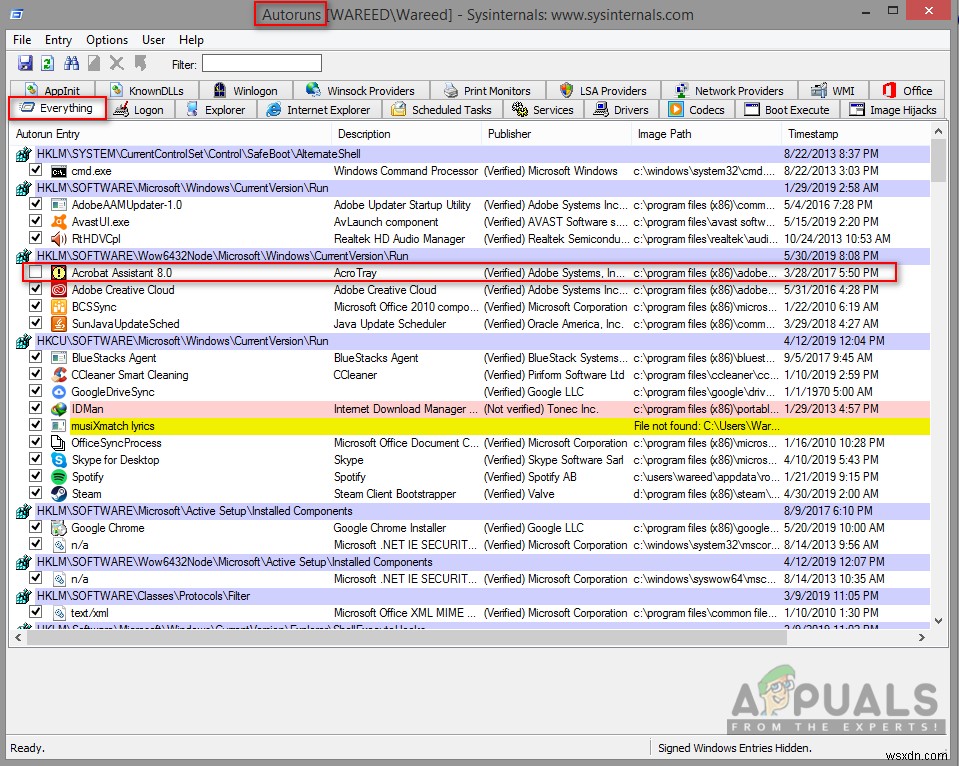Click the Steam entry icon

click(59, 494)
